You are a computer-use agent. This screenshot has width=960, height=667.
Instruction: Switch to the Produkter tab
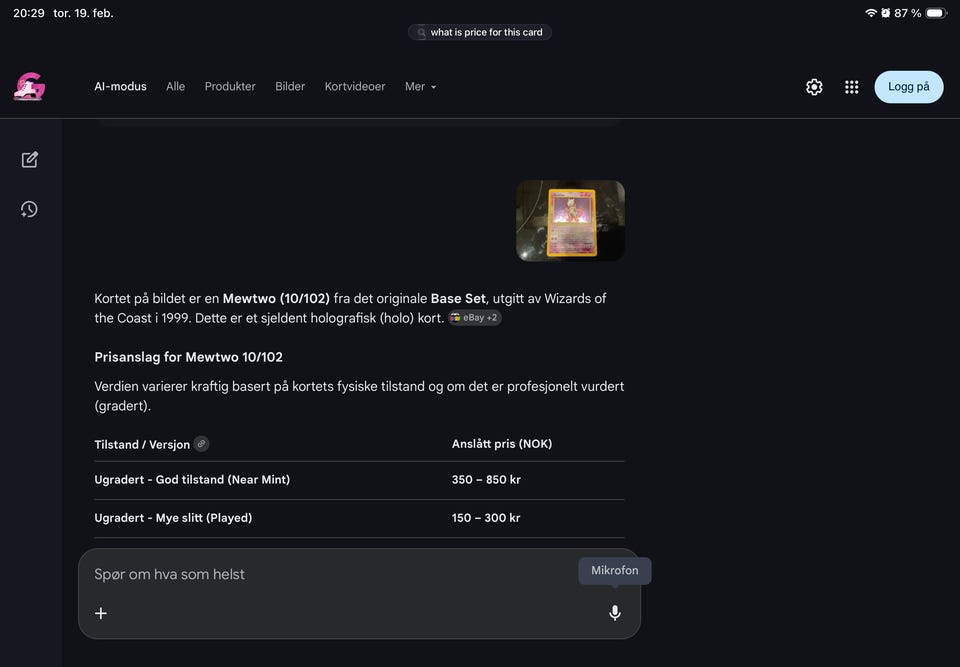(x=230, y=86)
